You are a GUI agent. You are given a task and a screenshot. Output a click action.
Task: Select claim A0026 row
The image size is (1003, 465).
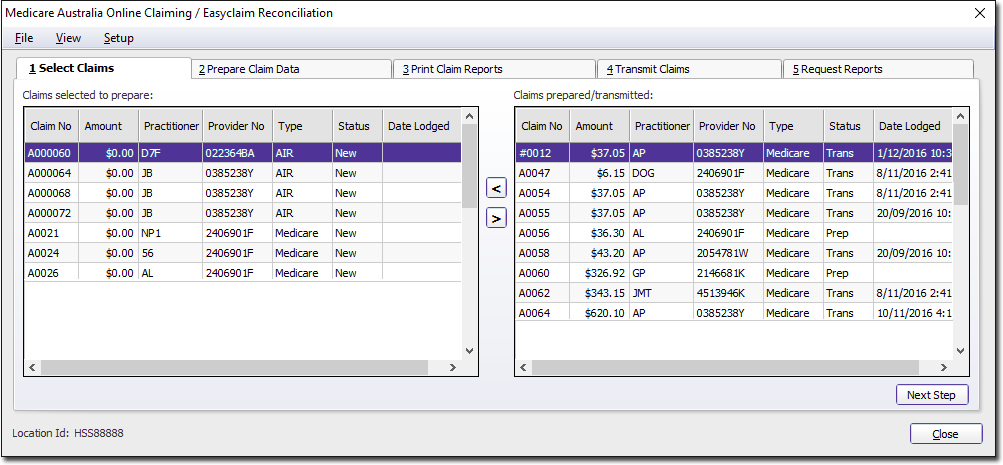(x=243, y=272)
